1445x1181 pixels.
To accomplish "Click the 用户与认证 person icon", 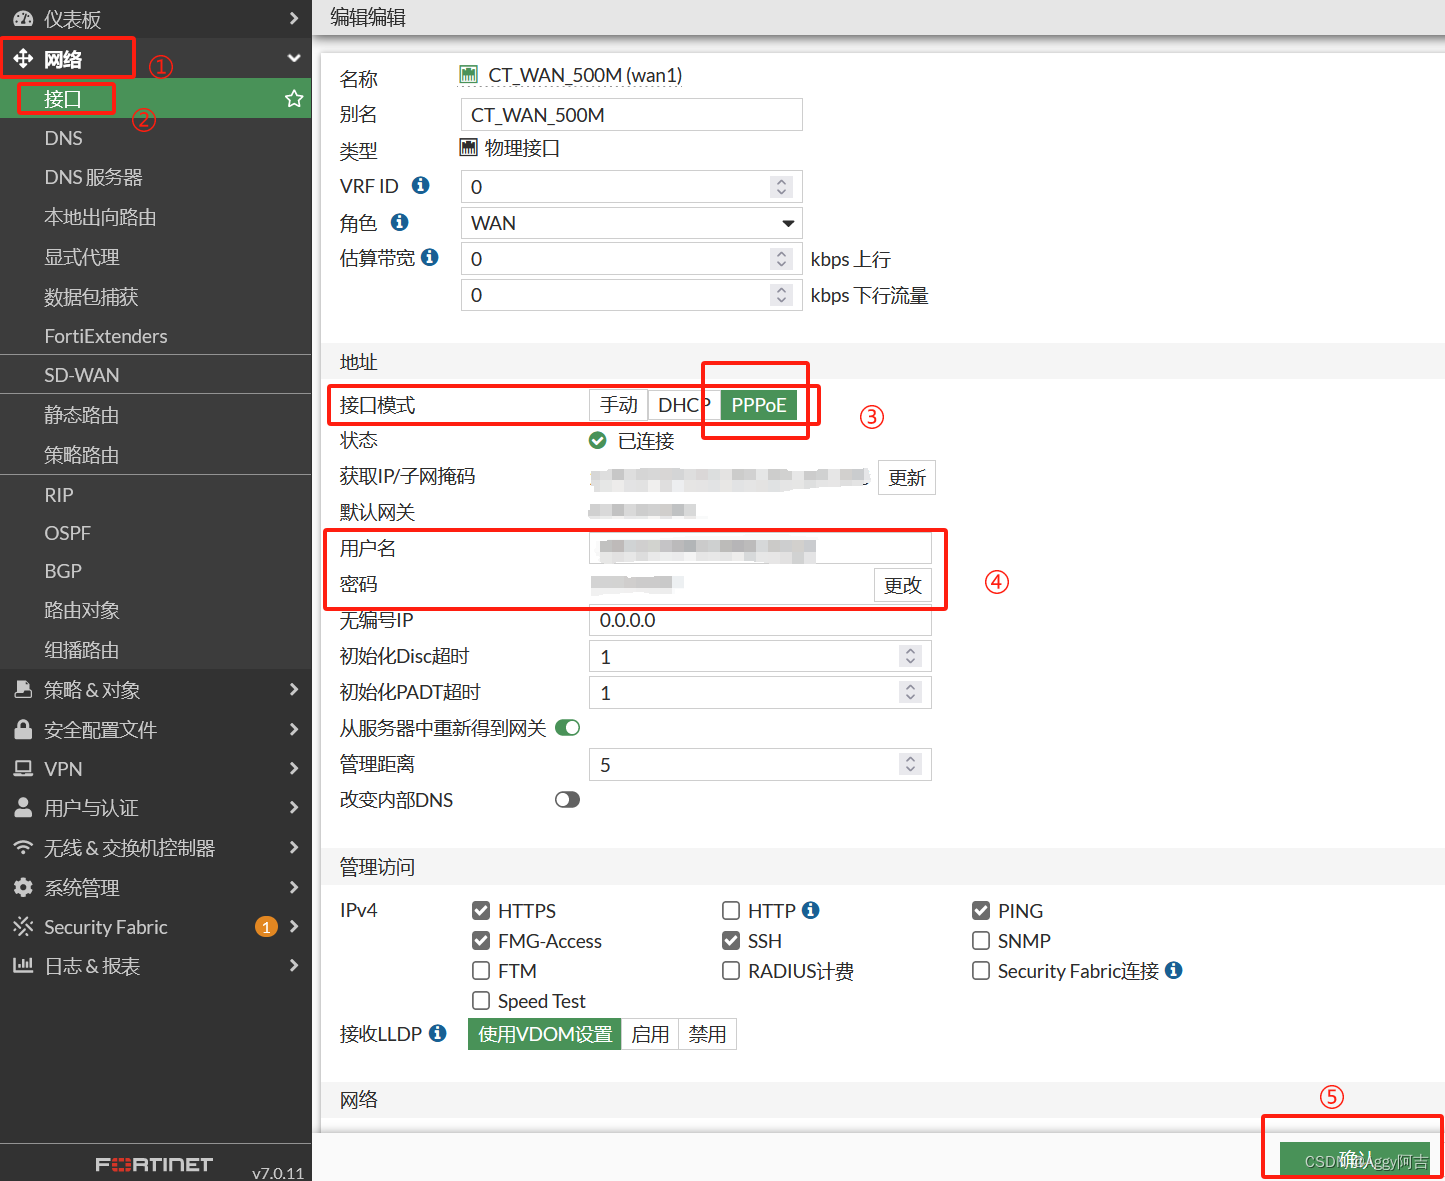I will (23, 807).
